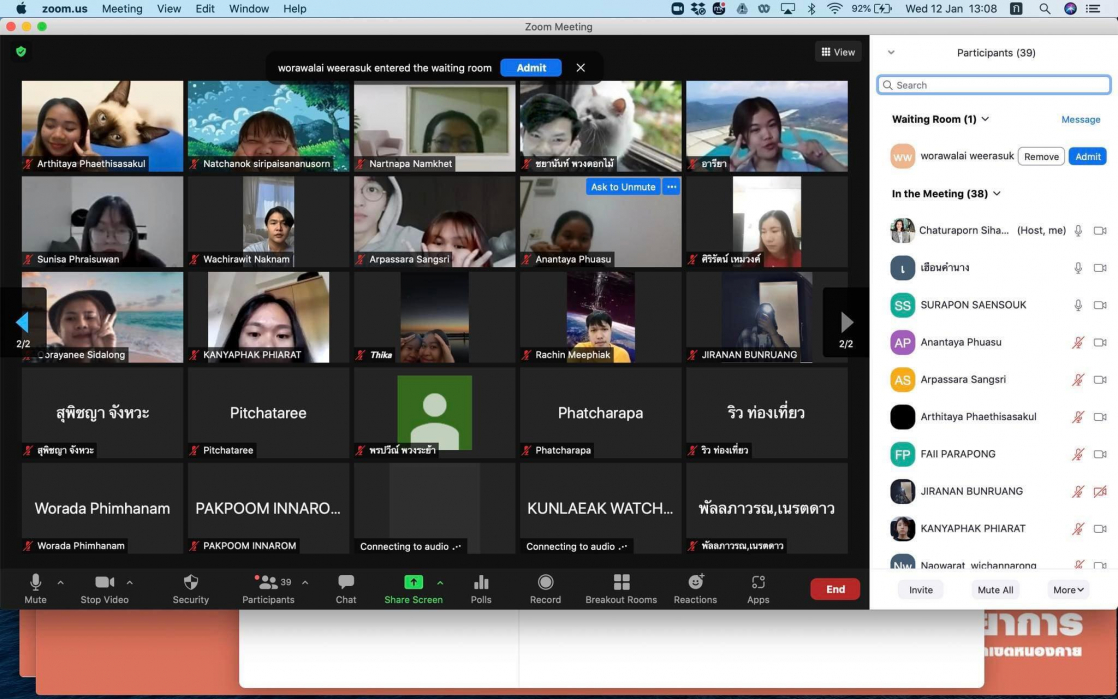1118x699 pixels.
Task: Toggle microphone for SURAPON SAENSOUK
Action: click(1078, 305)
